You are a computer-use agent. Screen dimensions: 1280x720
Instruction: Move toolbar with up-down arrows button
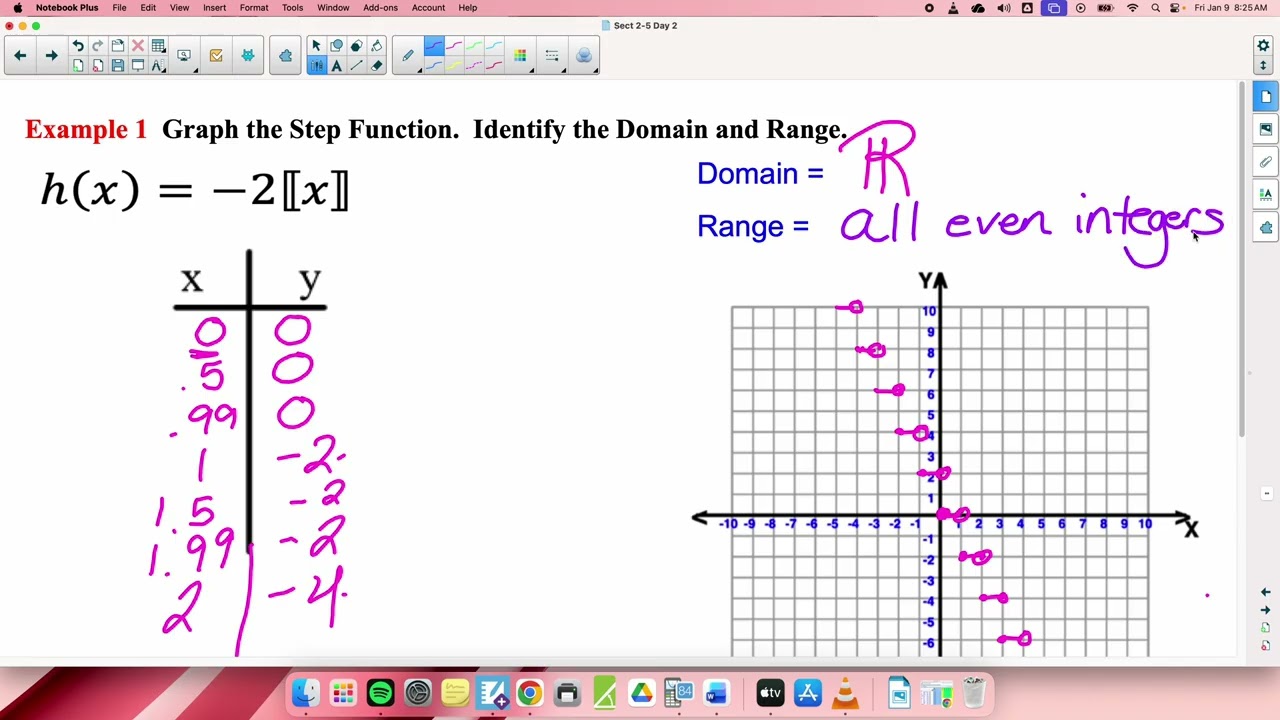coord(1263,65)
